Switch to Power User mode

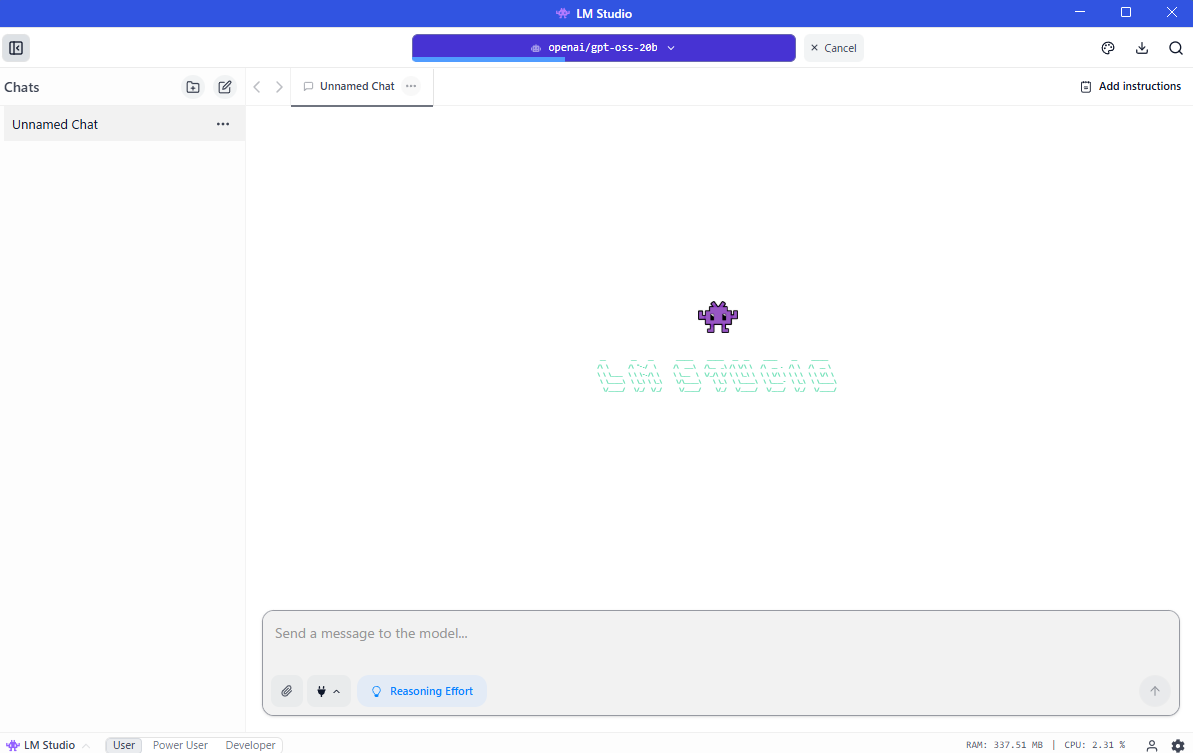(180, 745)
